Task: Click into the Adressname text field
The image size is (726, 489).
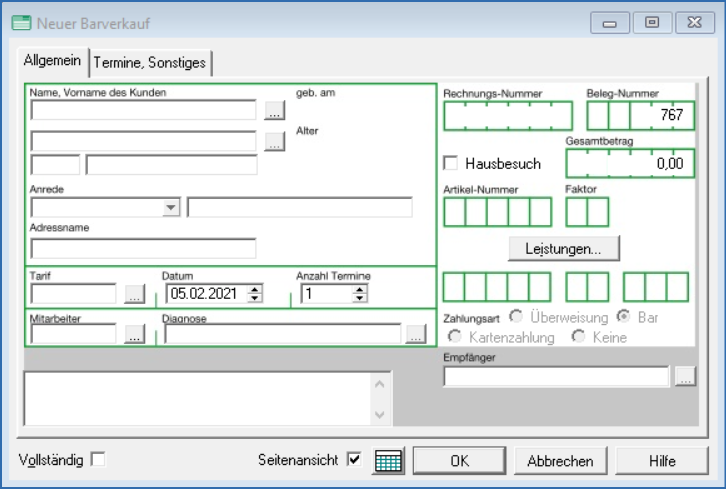Action: (x=143, y=248)
